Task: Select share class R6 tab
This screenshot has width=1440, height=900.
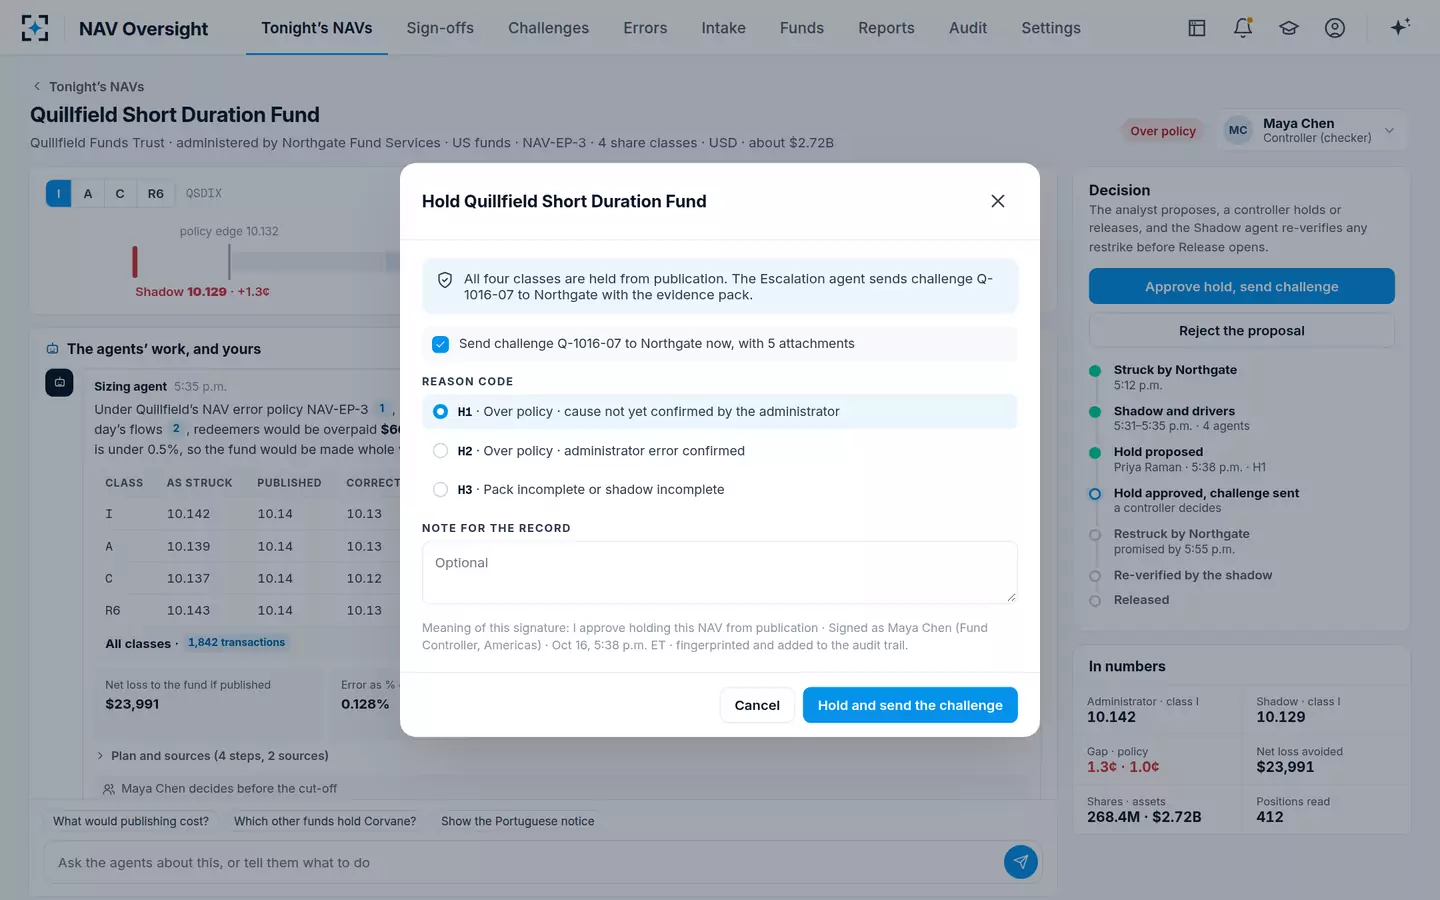Action: (x=156, y=194)
